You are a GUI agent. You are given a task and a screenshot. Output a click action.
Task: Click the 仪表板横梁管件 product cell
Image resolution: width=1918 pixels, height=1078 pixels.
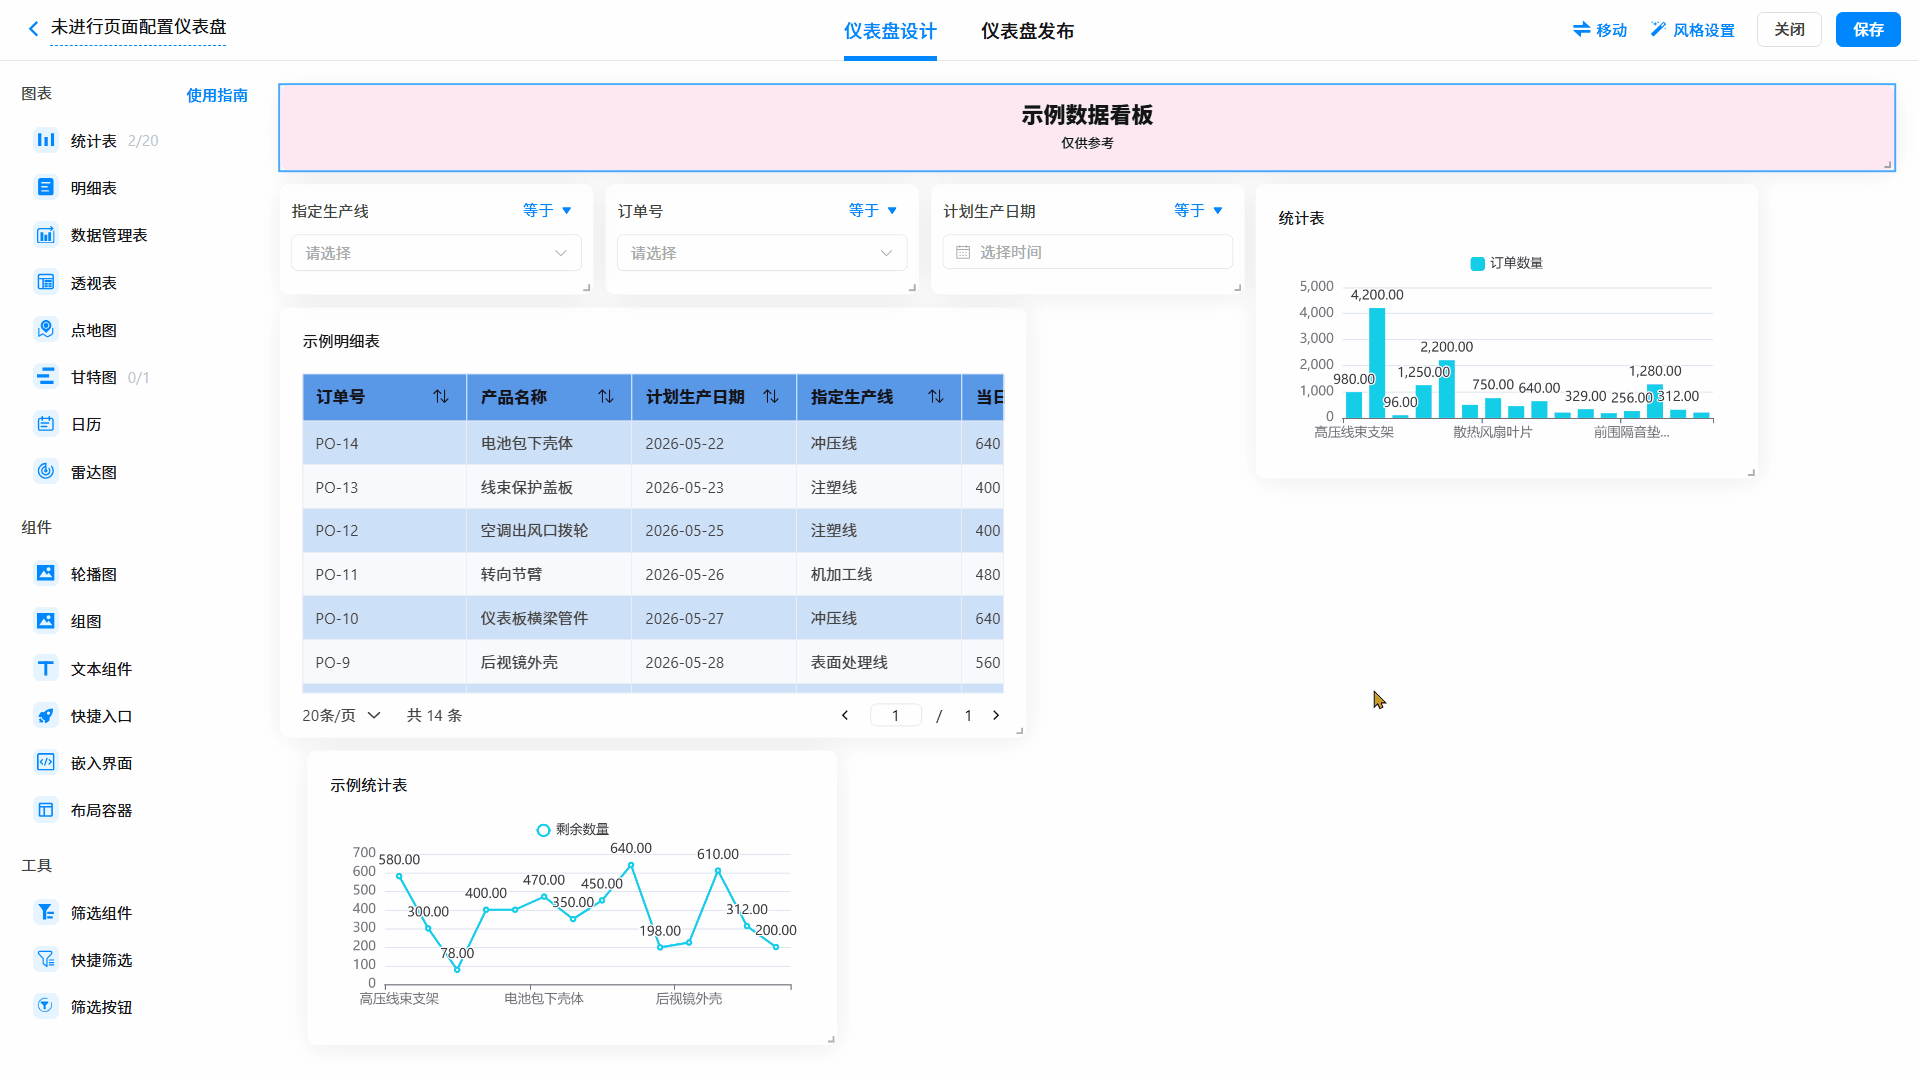click(549, 619)
